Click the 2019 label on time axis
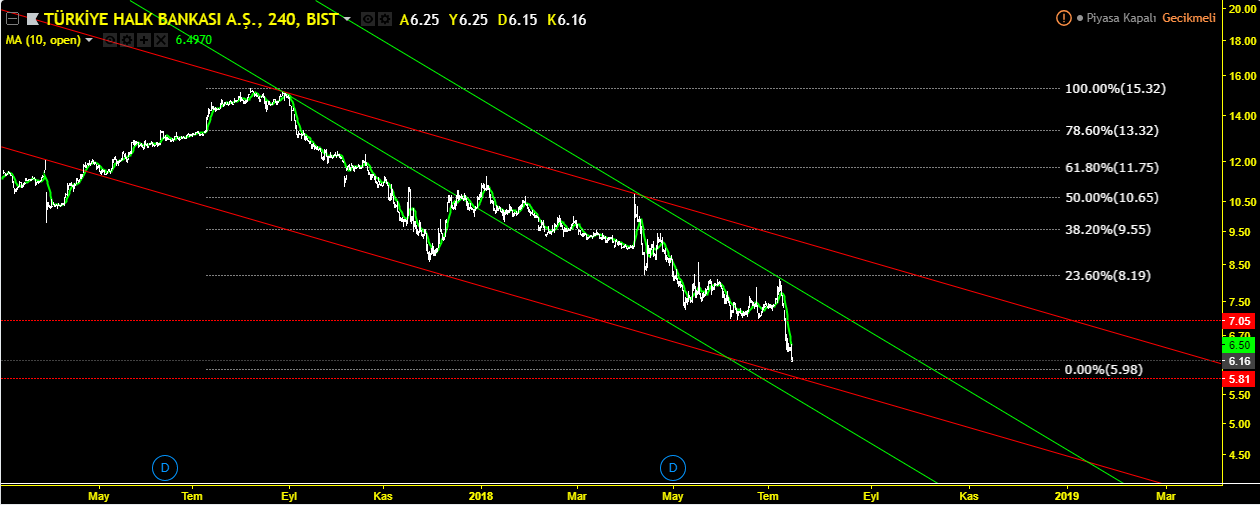This screenshot has height=505, width=1260. [x=1067, y=495]
